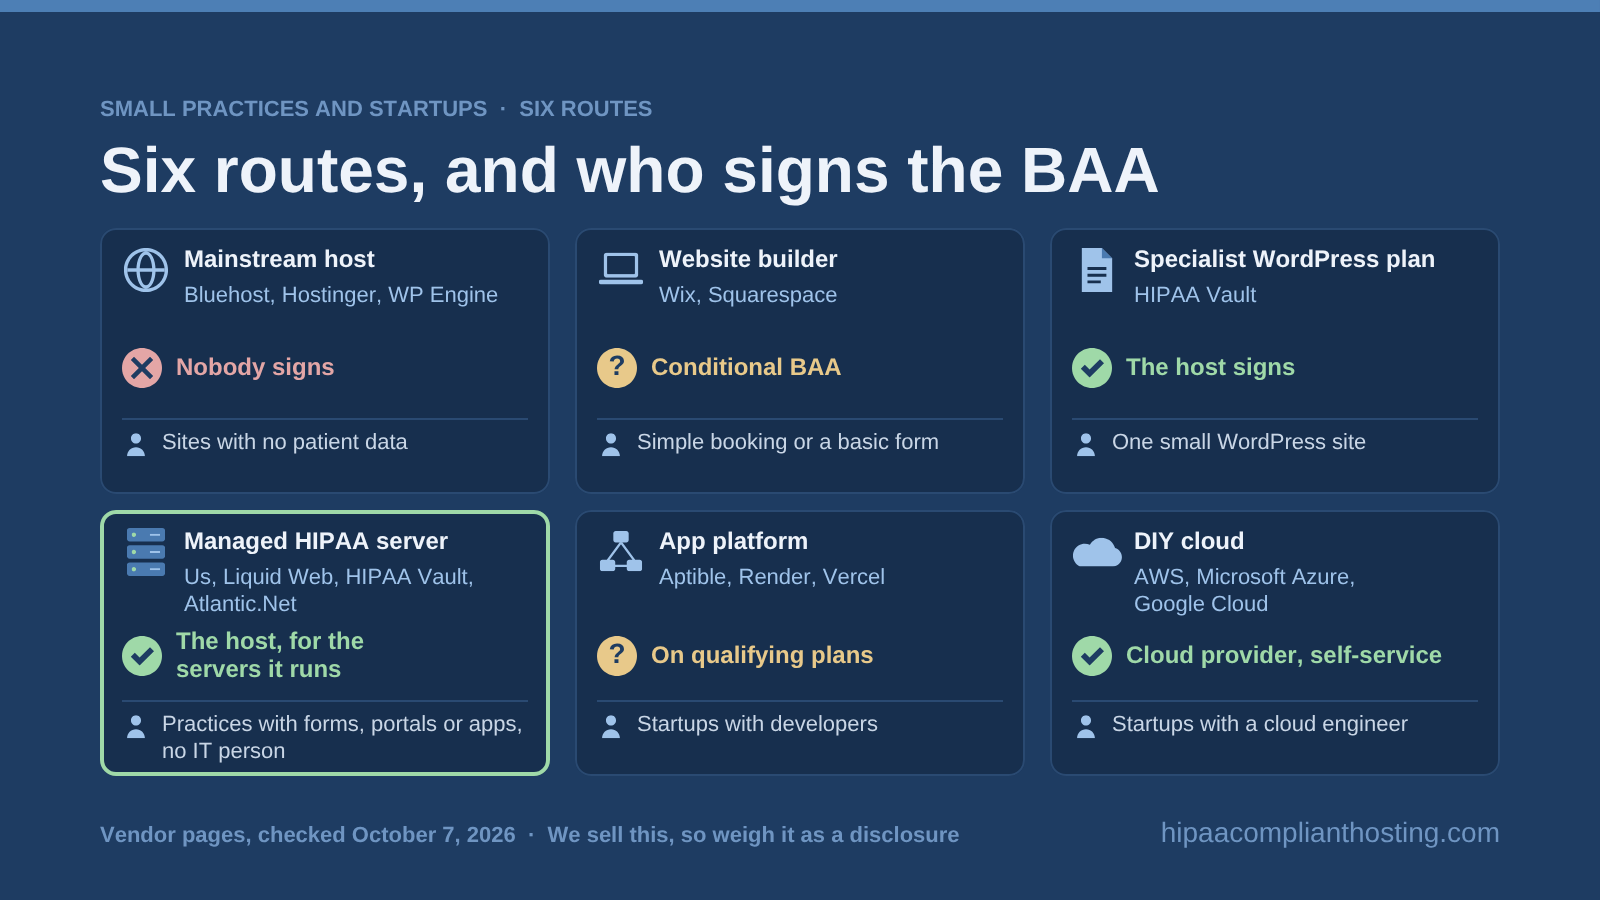Image resolution: width=1600 pixels, height=900 pixels.
Task: Click the globe icon beside Mainstream host
Action: coord(146,270)
